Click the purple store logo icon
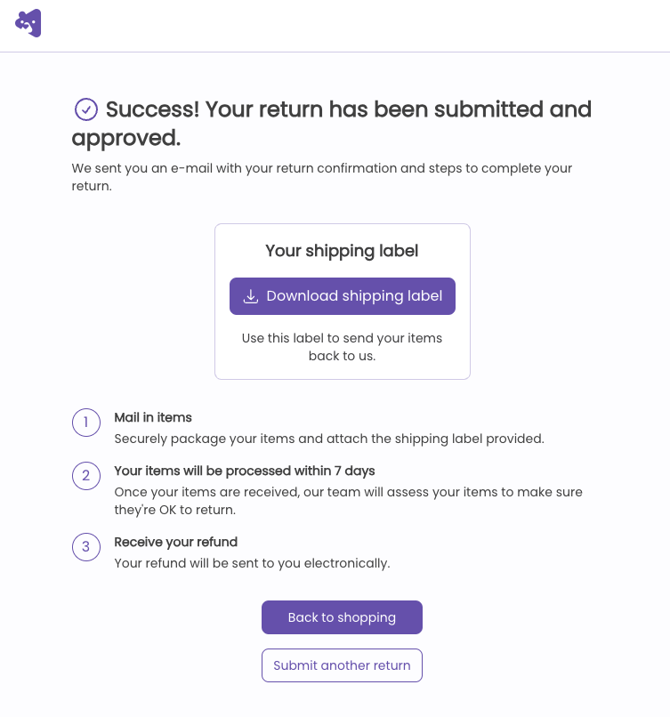Screen dimensions: 670x717 coord(28,23)
